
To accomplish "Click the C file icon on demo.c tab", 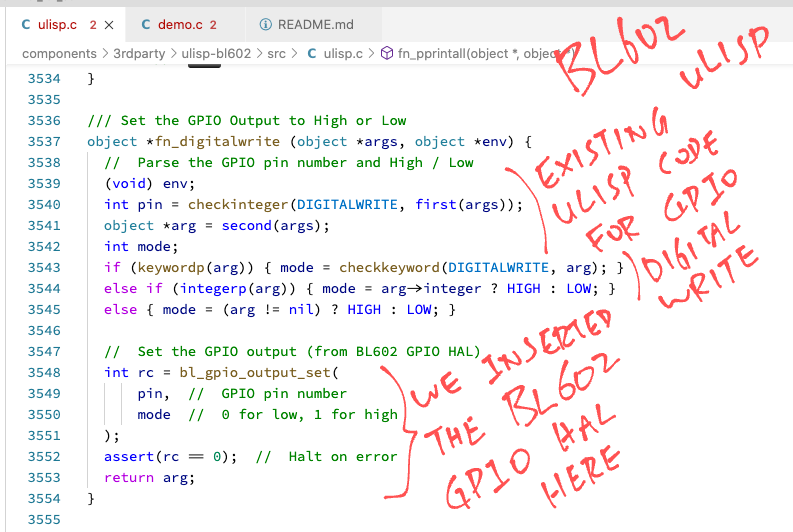I will click(147, 24).
